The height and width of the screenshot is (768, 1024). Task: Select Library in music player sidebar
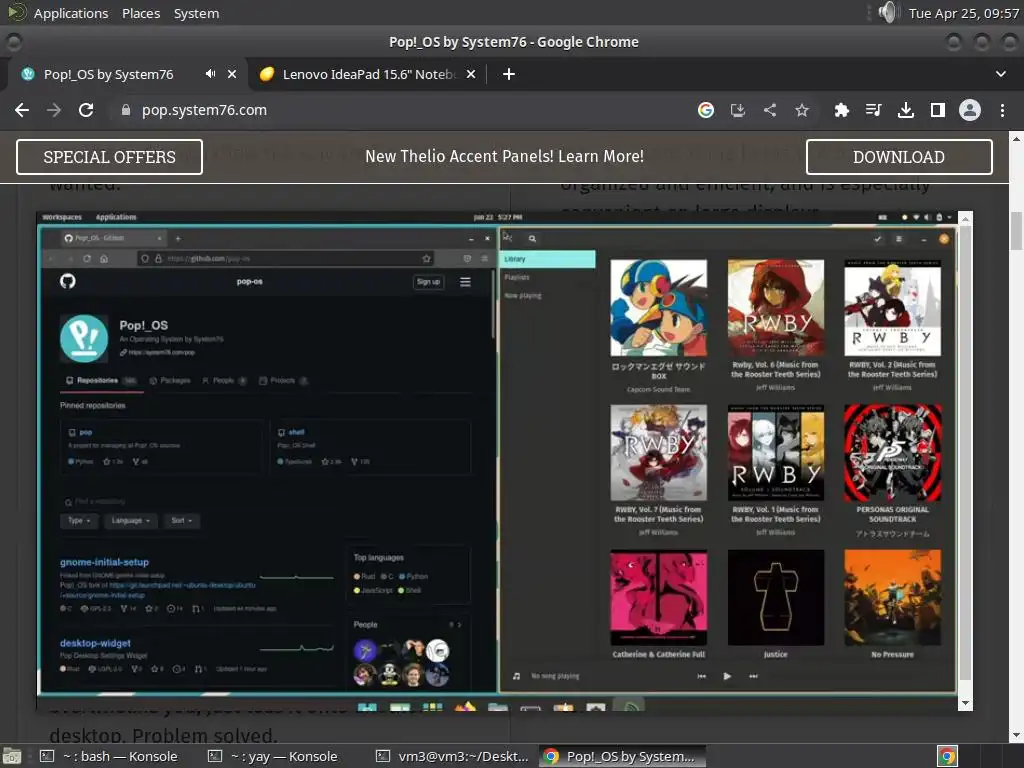point(547,259)
